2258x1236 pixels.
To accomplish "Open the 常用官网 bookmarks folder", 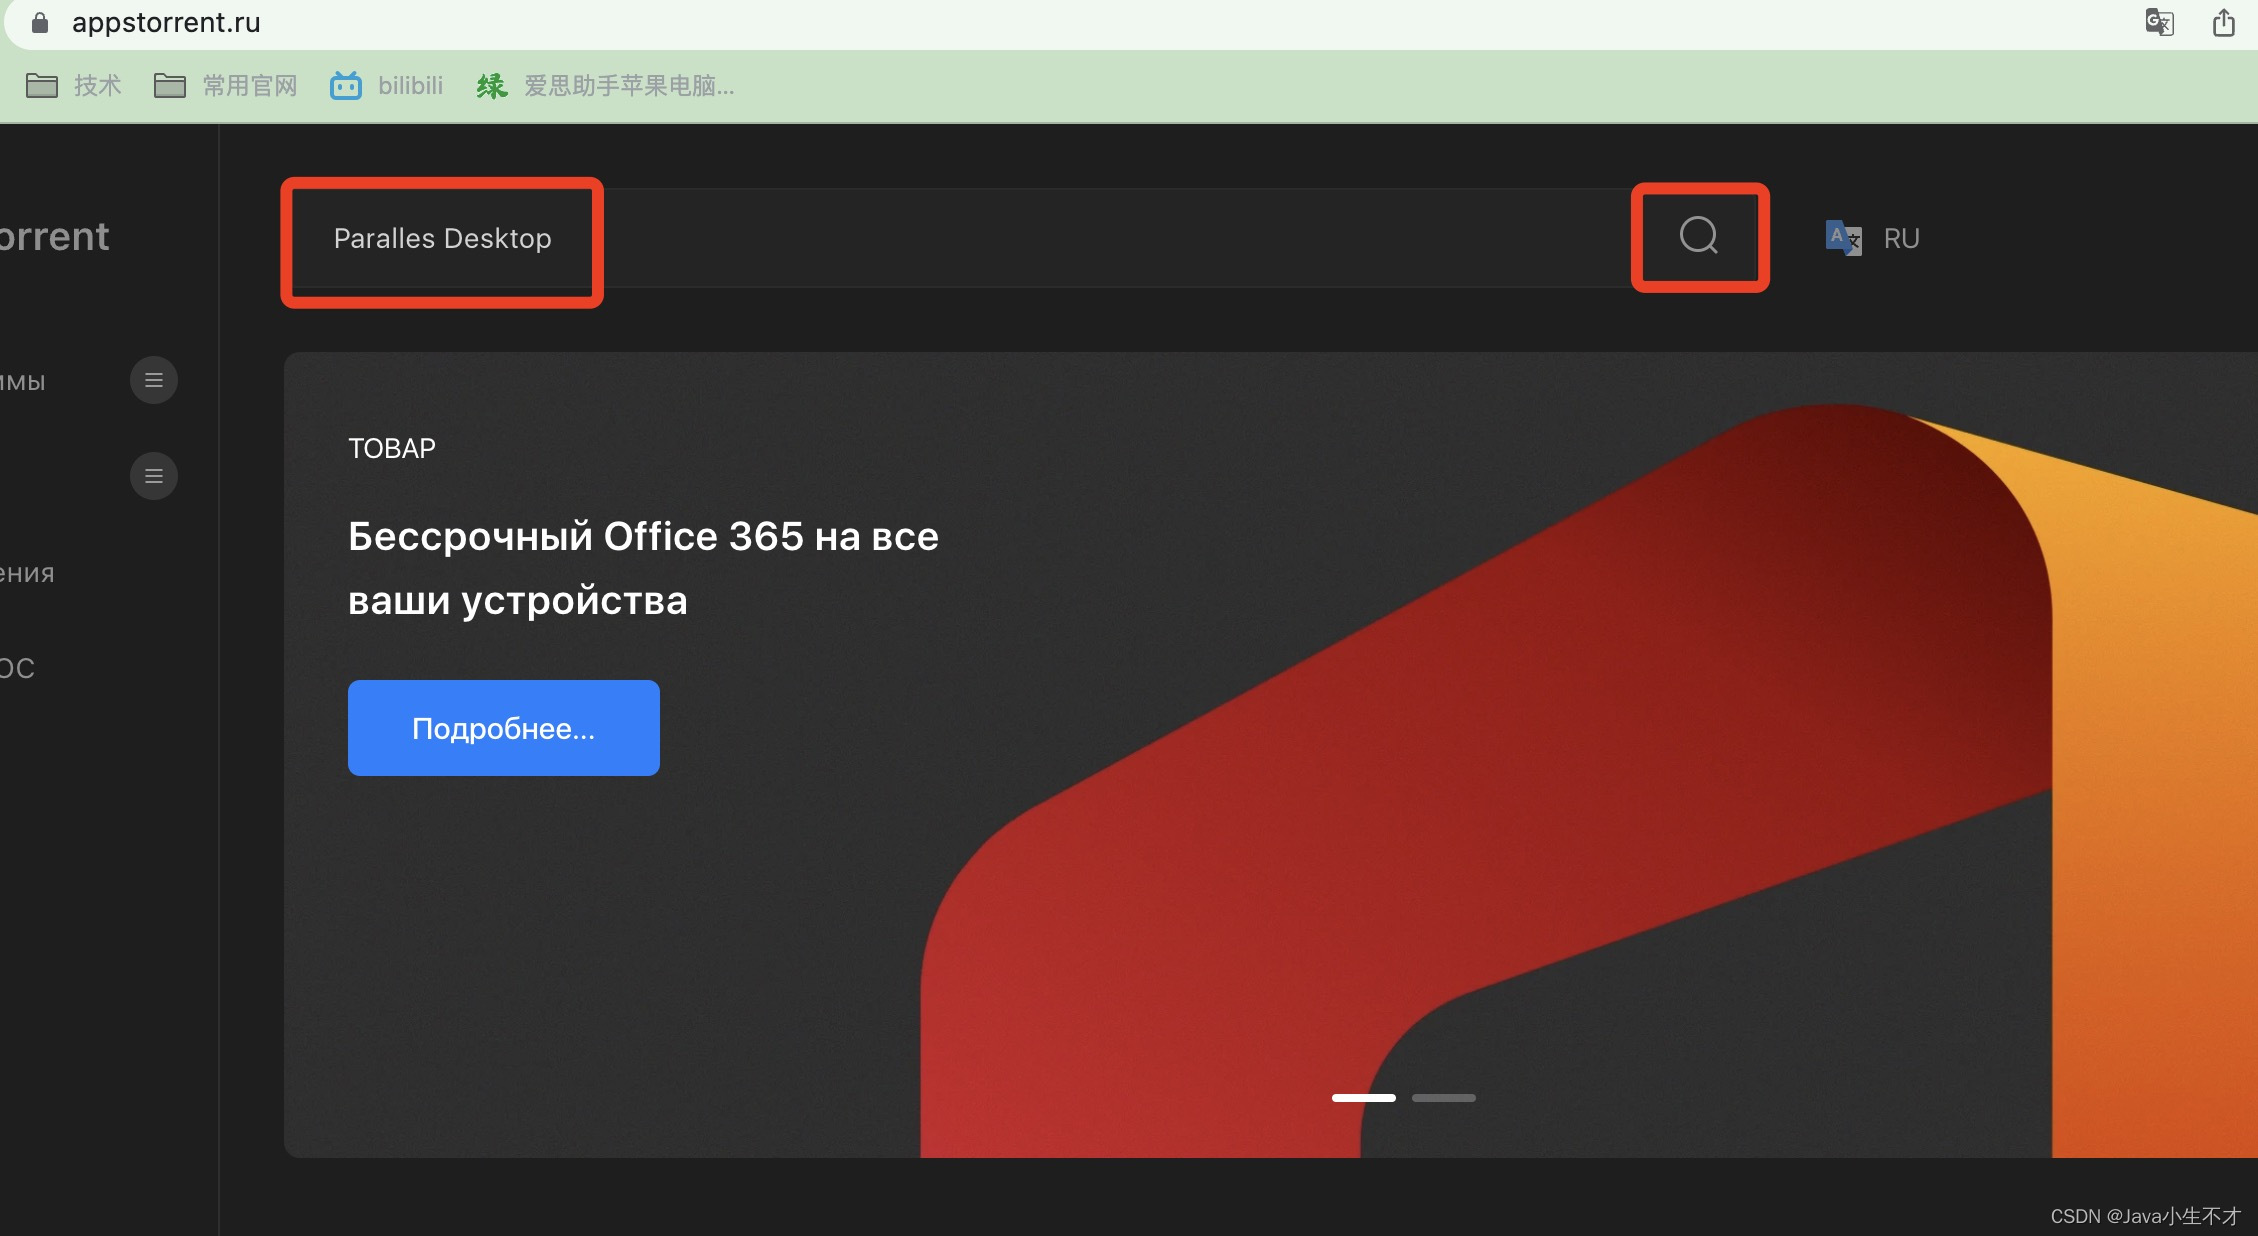I will pos(226,86).
